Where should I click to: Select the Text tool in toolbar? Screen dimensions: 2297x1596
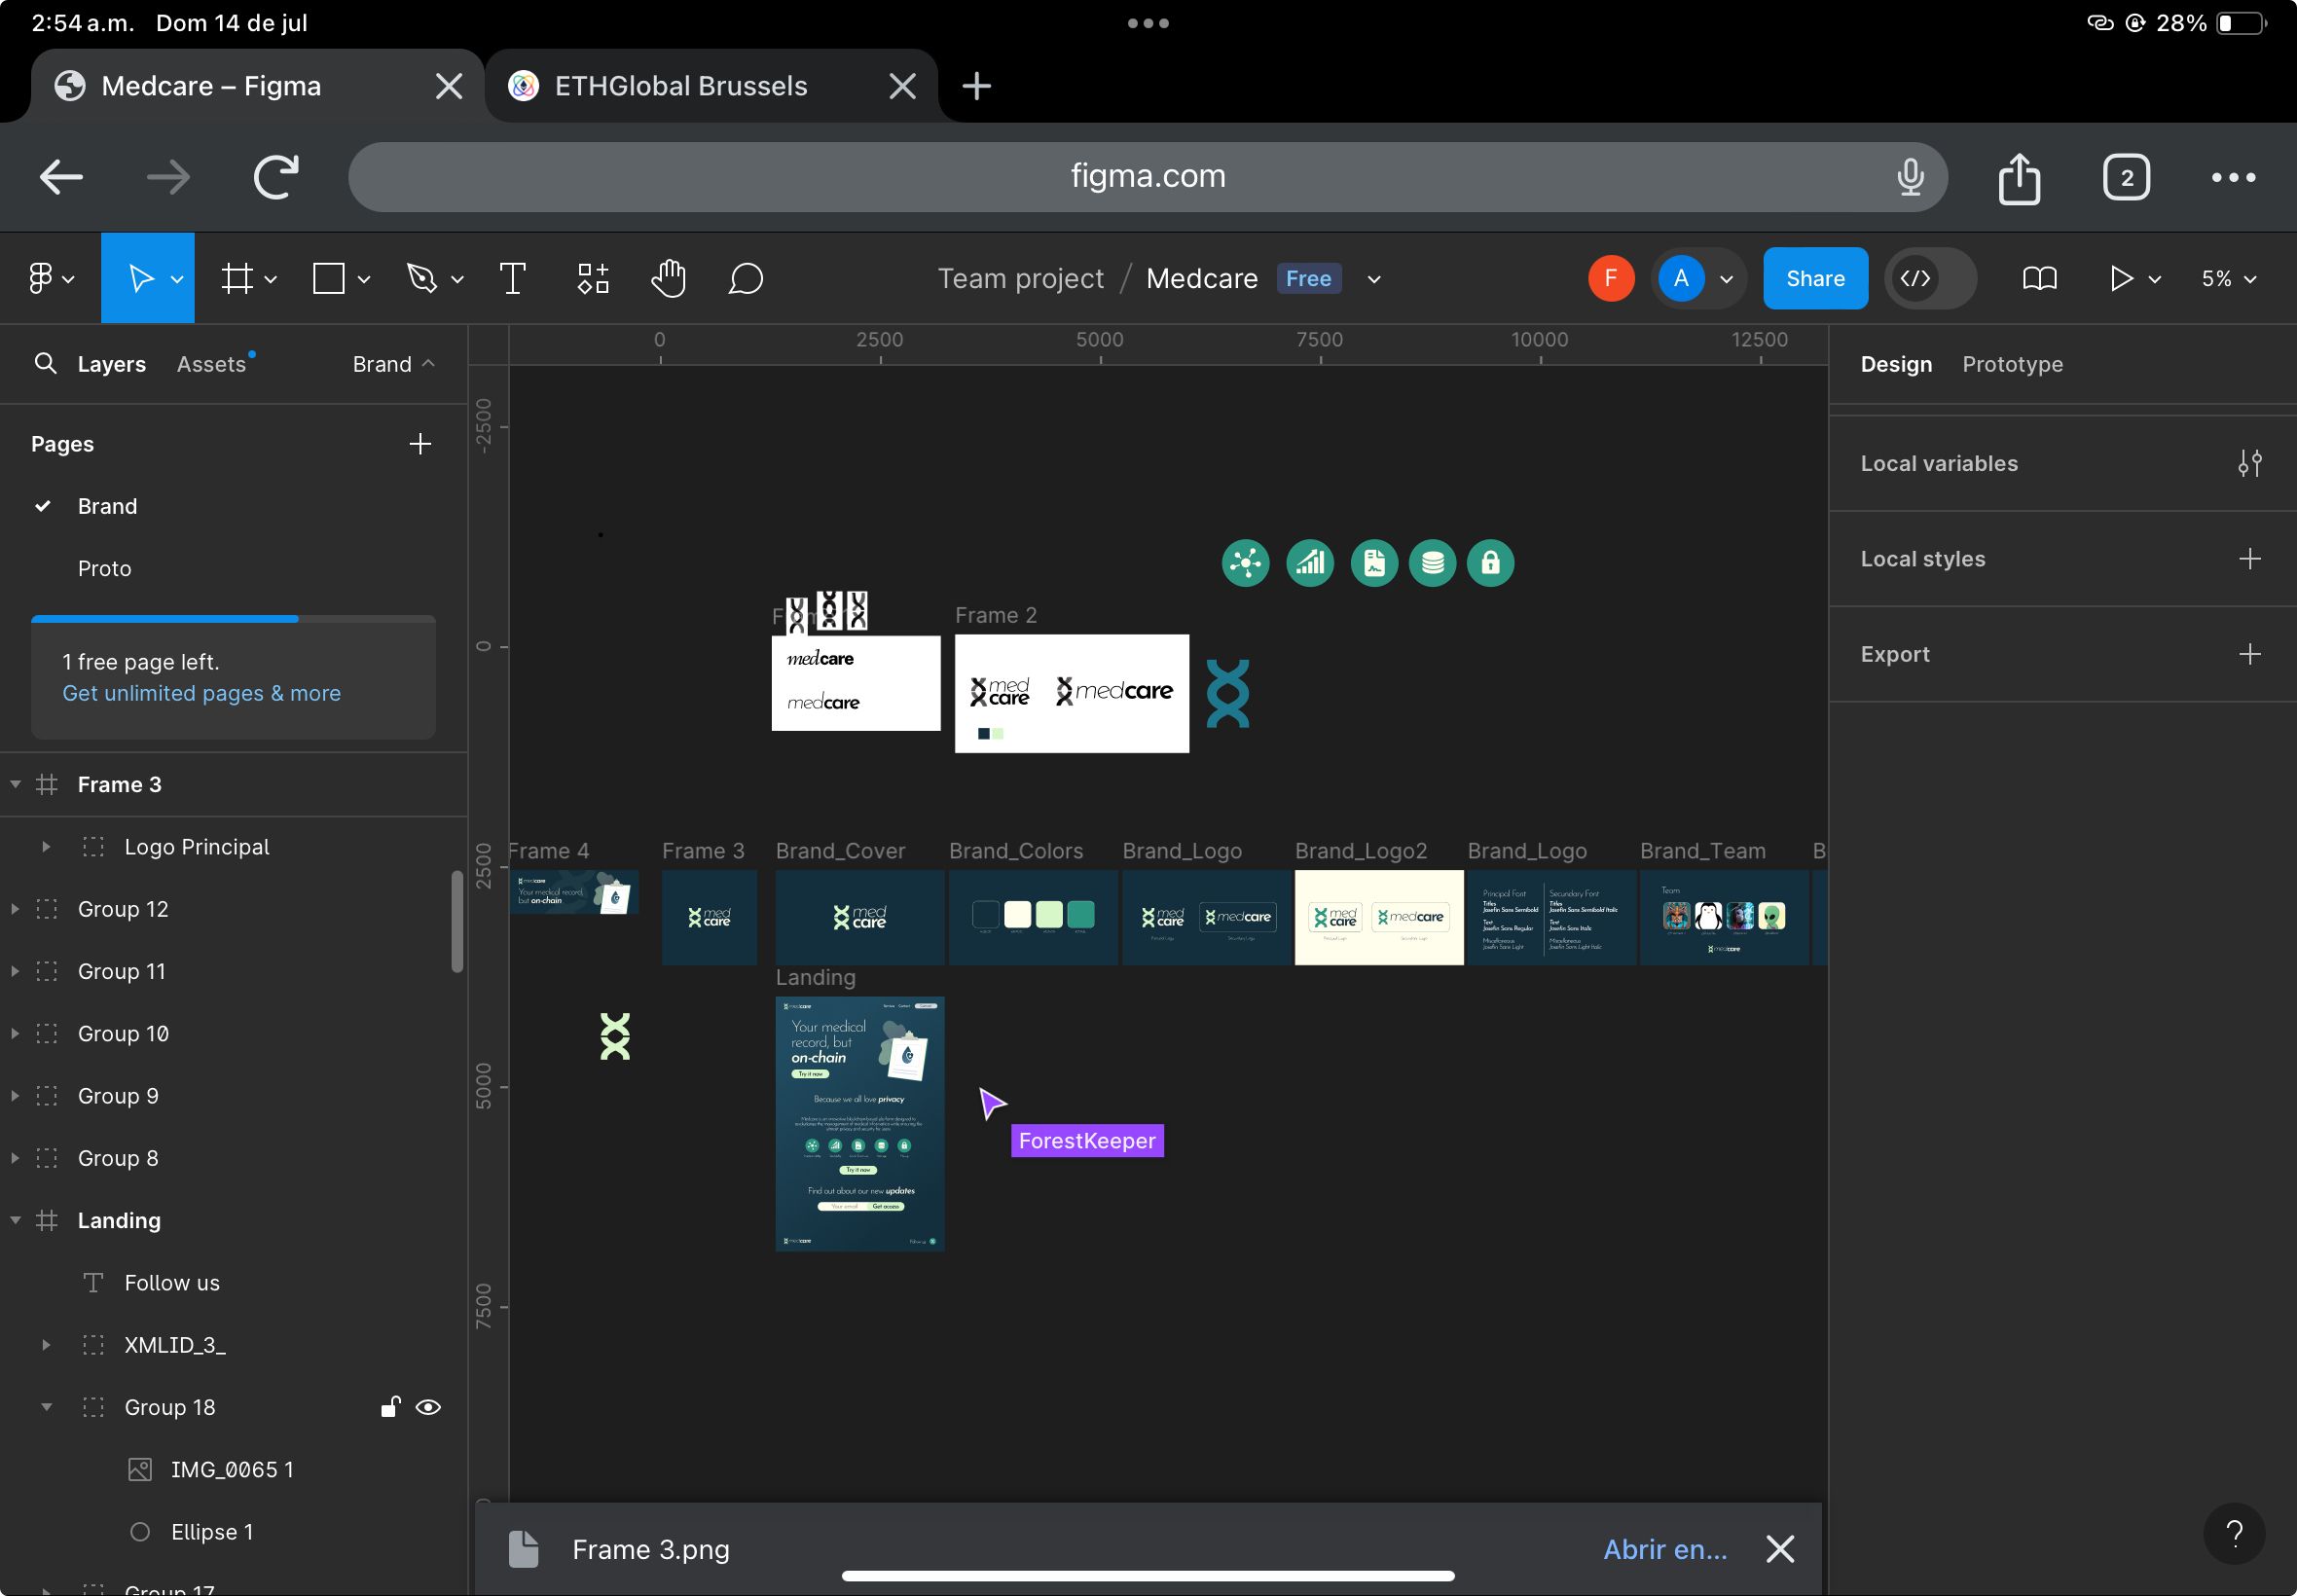511,279
